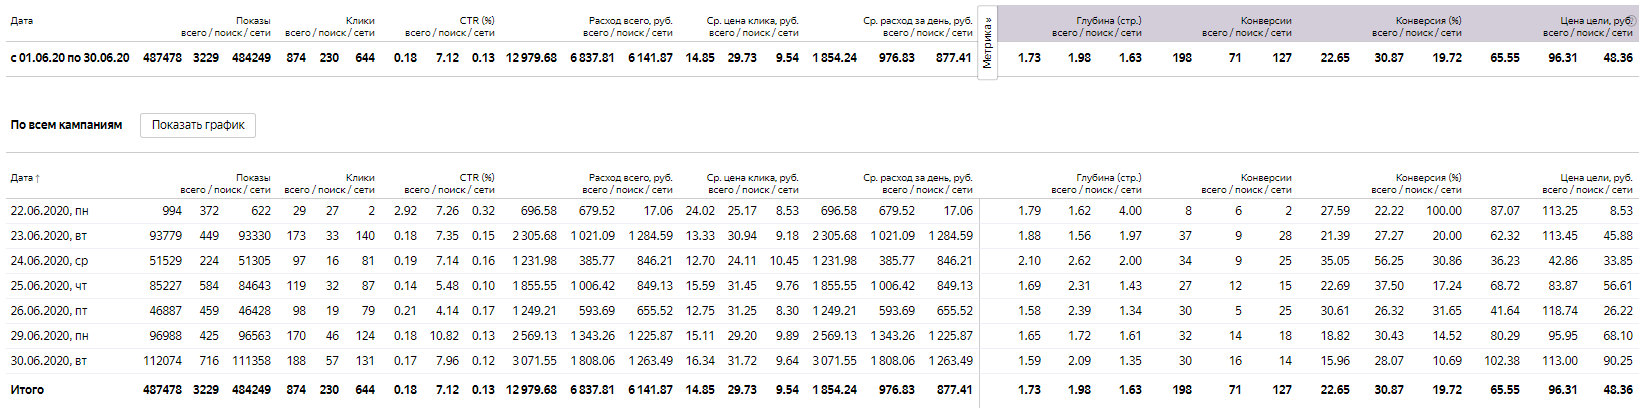The width and height of the screenshot is (1644, 408).
Task: Click "Ср. цена клика, руб." daily table header
Action: coord(752,178)
